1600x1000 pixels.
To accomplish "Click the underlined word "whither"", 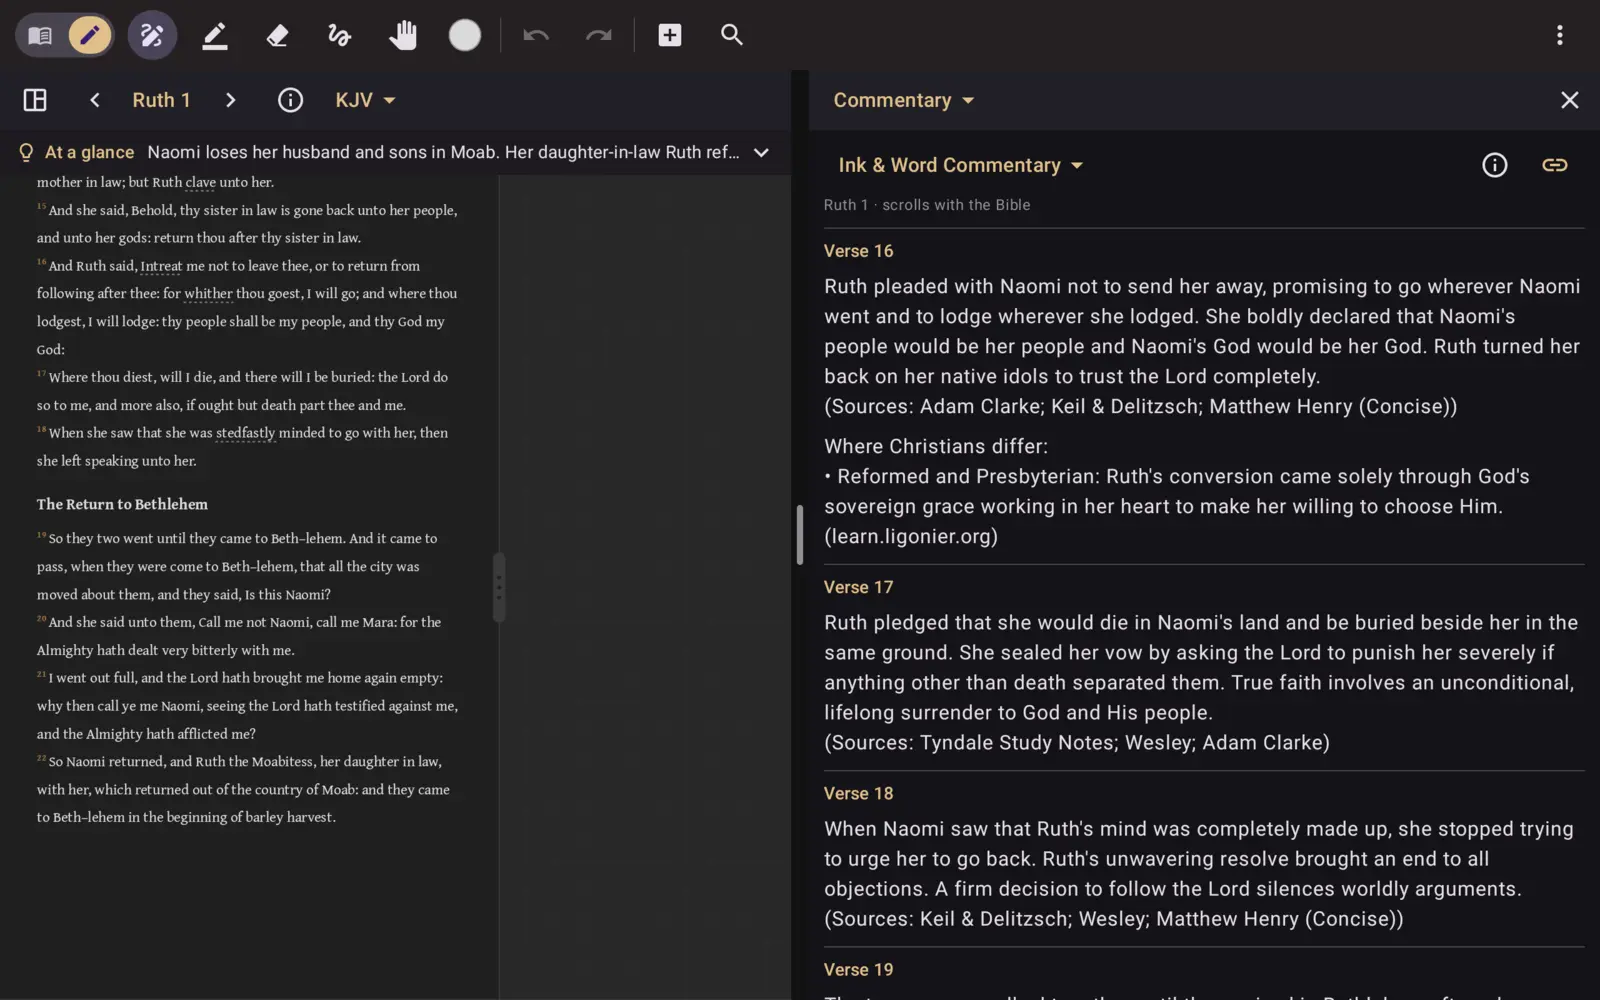I will [x=208, y=294].
